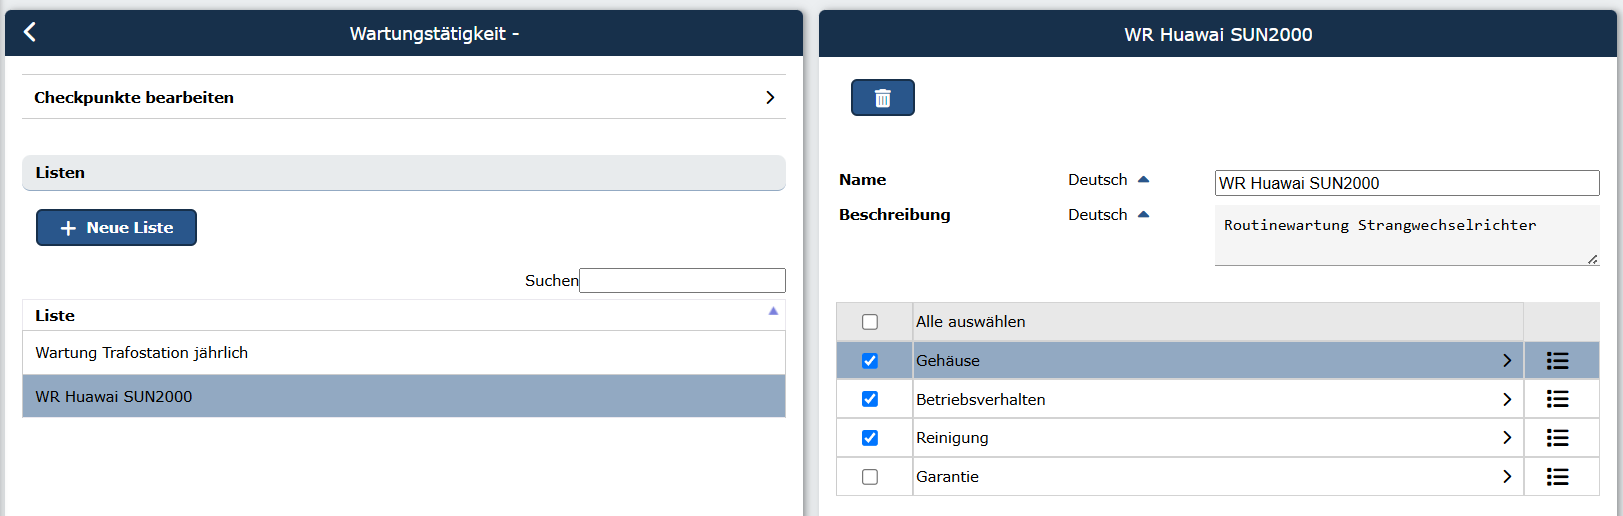Expand the Betriebsverhalten row chevron
1623x516 pixels.
[1507, 399]
